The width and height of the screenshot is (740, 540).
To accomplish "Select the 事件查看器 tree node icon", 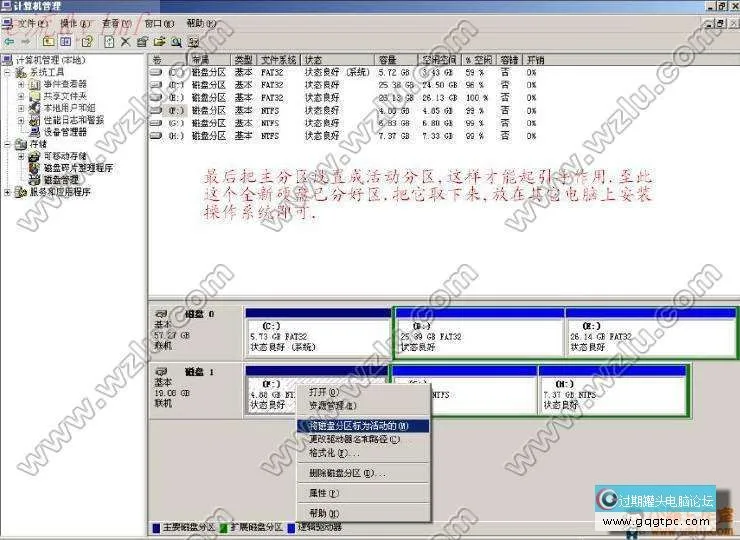I will point(34,84).
